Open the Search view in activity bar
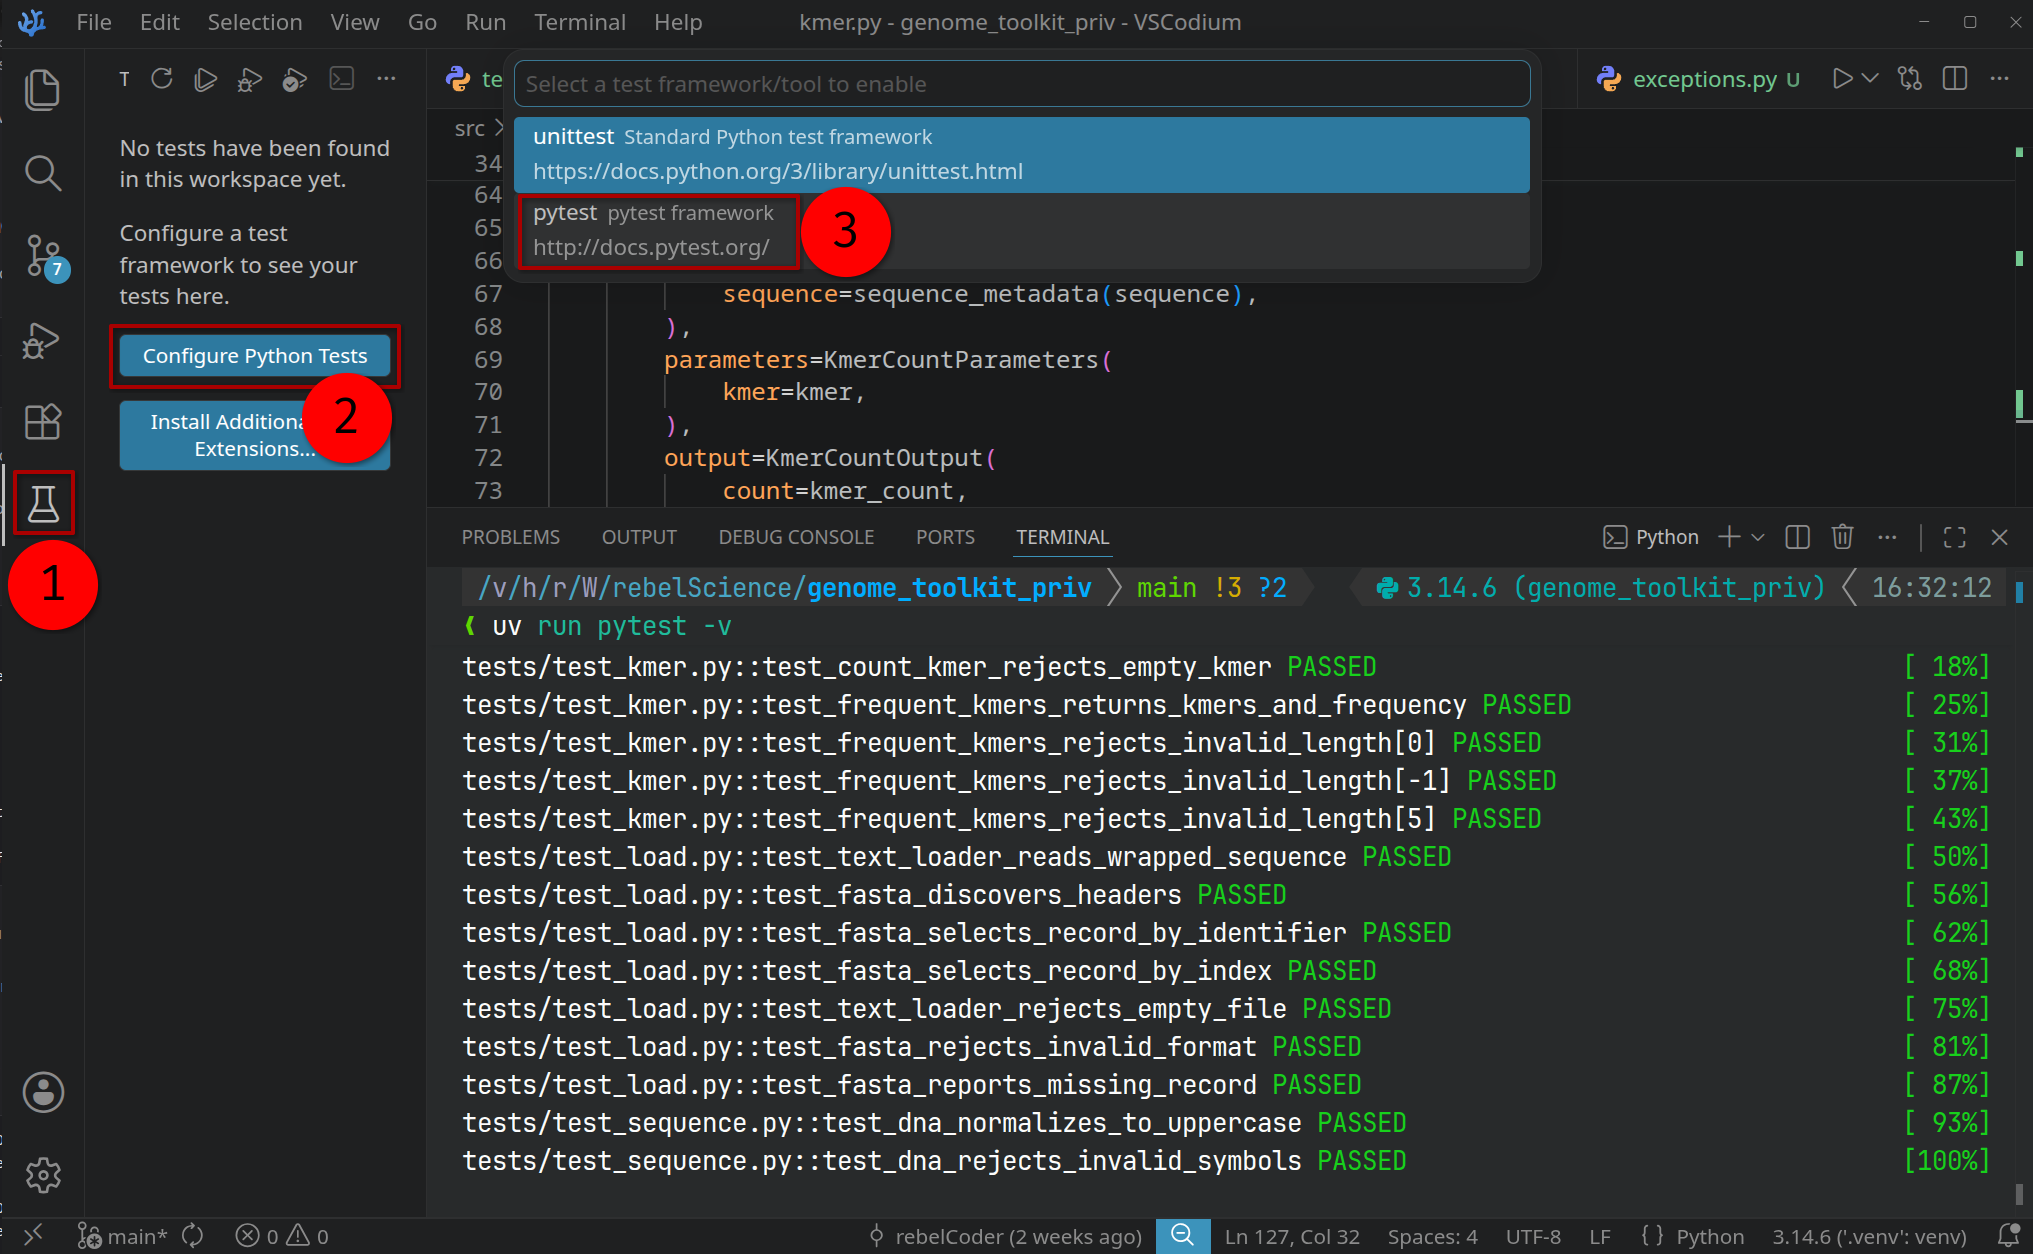2033x1254 pixels. click(x=42, y=173)
